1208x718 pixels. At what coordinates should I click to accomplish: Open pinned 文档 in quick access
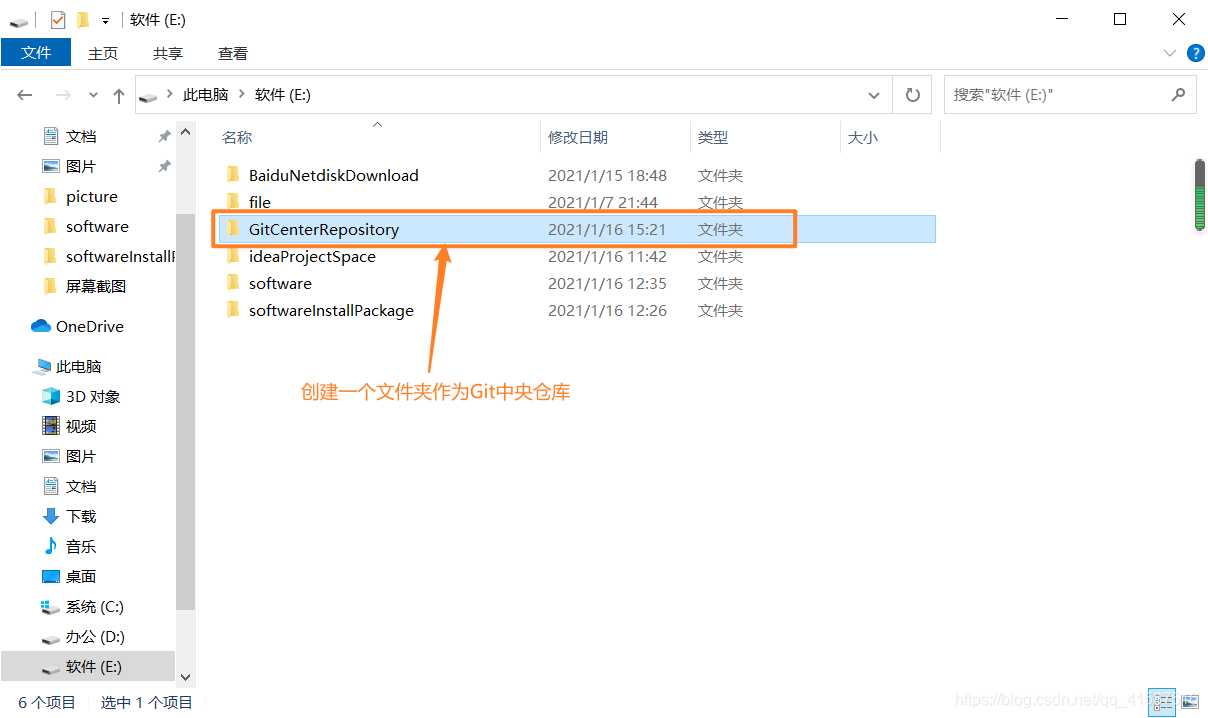[x=80, y=136]
